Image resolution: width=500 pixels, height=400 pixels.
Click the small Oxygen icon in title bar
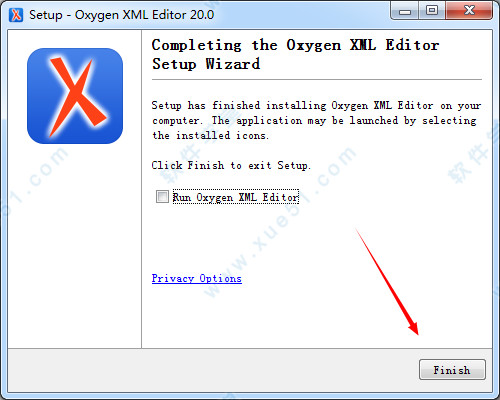point(16,15)
